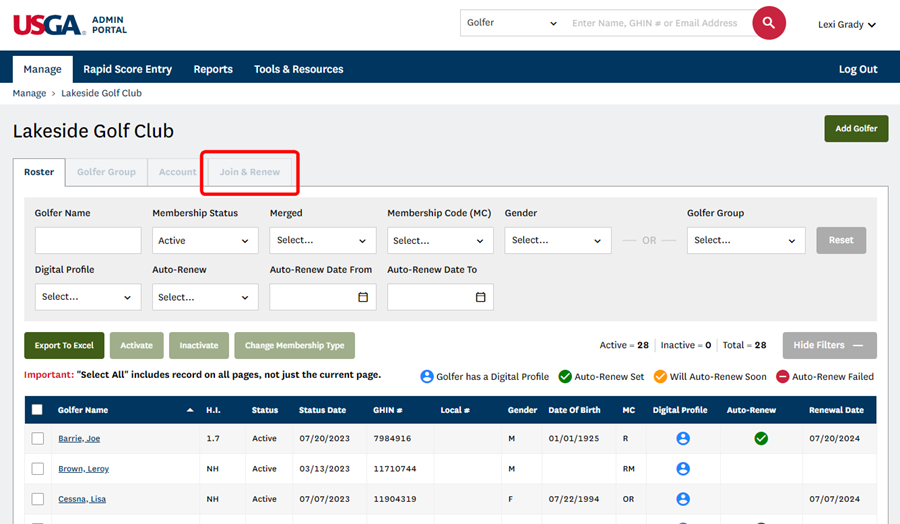Screen dimensions: 900x524
Task: Open calendar picker for Auto-Renew Date To
Action: pos(480,297)
